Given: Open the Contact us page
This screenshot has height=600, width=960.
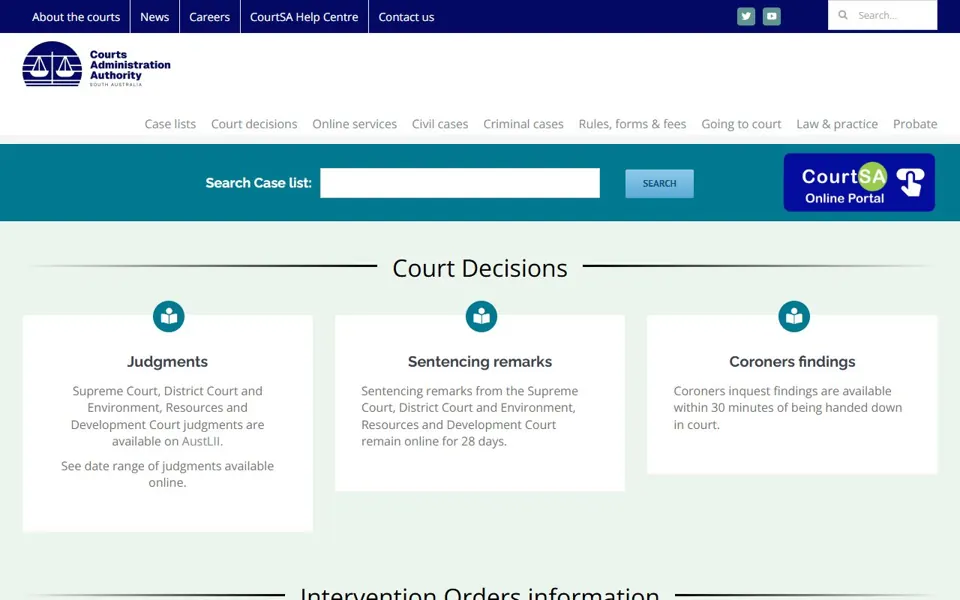Looking at the screenshot, I should (x=406, y=17).
